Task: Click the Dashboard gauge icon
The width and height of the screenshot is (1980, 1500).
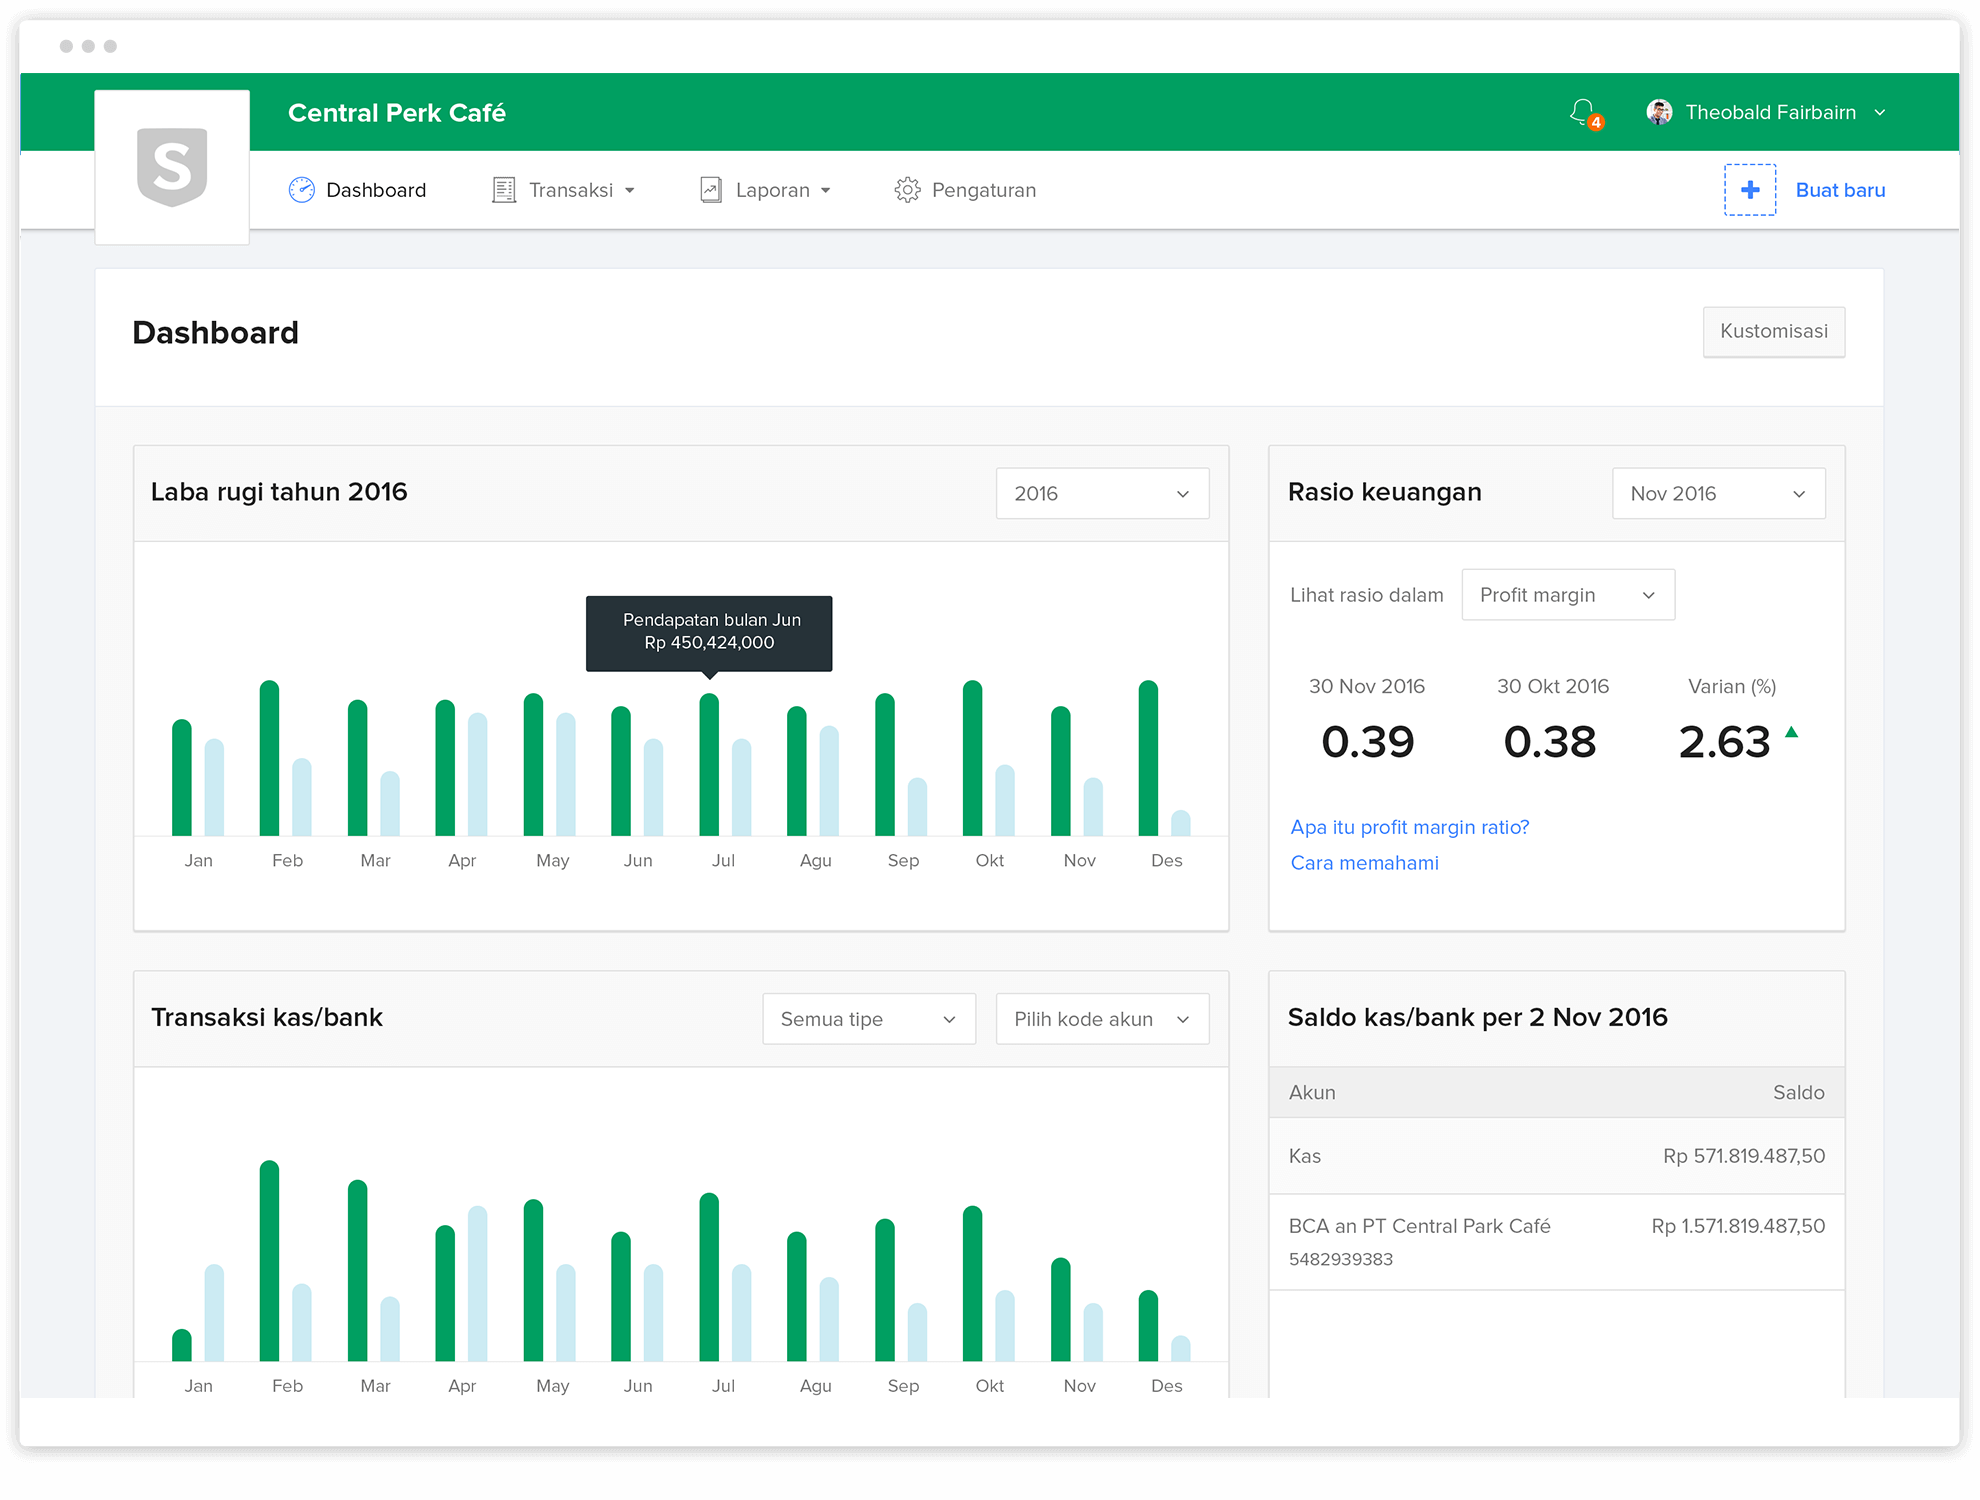Action: point(302,190)
